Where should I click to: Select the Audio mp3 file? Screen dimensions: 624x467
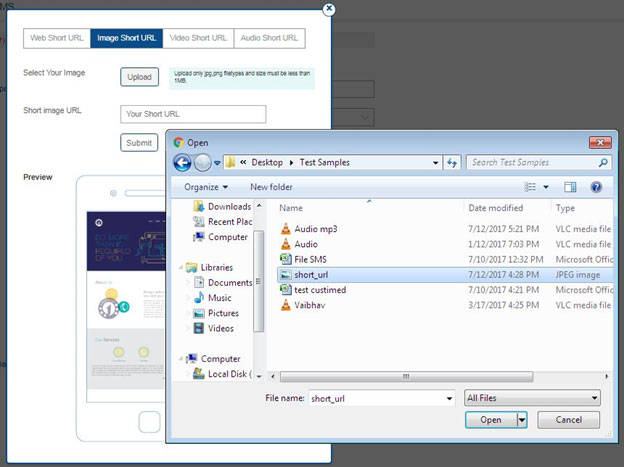315,229
